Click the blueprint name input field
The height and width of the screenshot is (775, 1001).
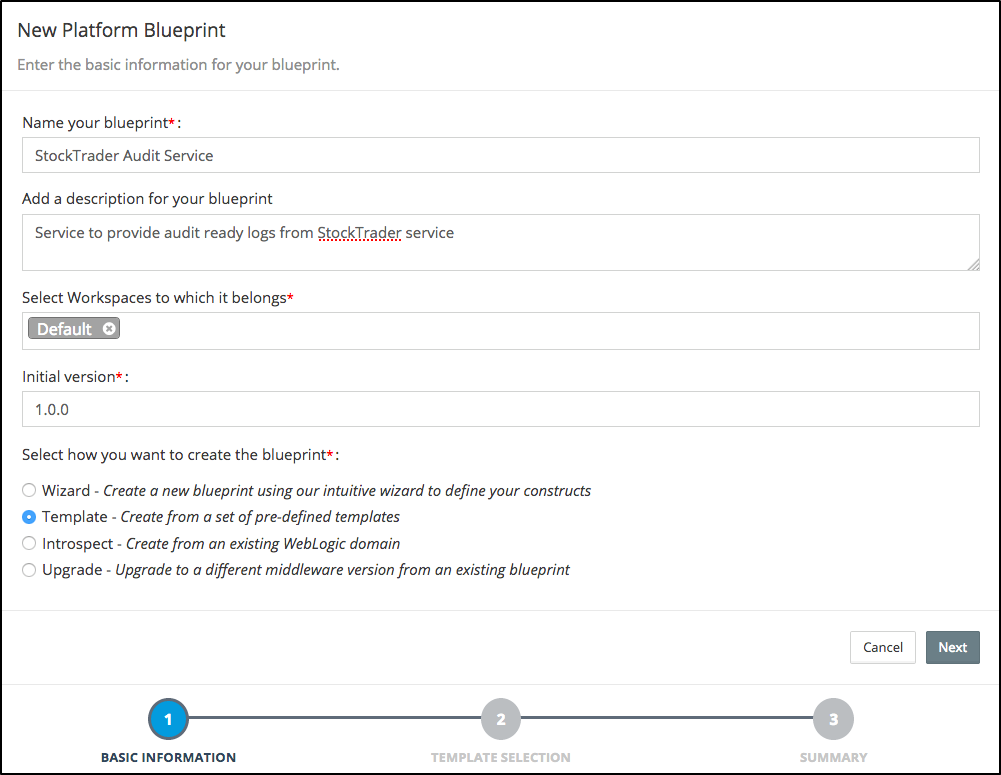pyautogui.click(x=500, y=155)
